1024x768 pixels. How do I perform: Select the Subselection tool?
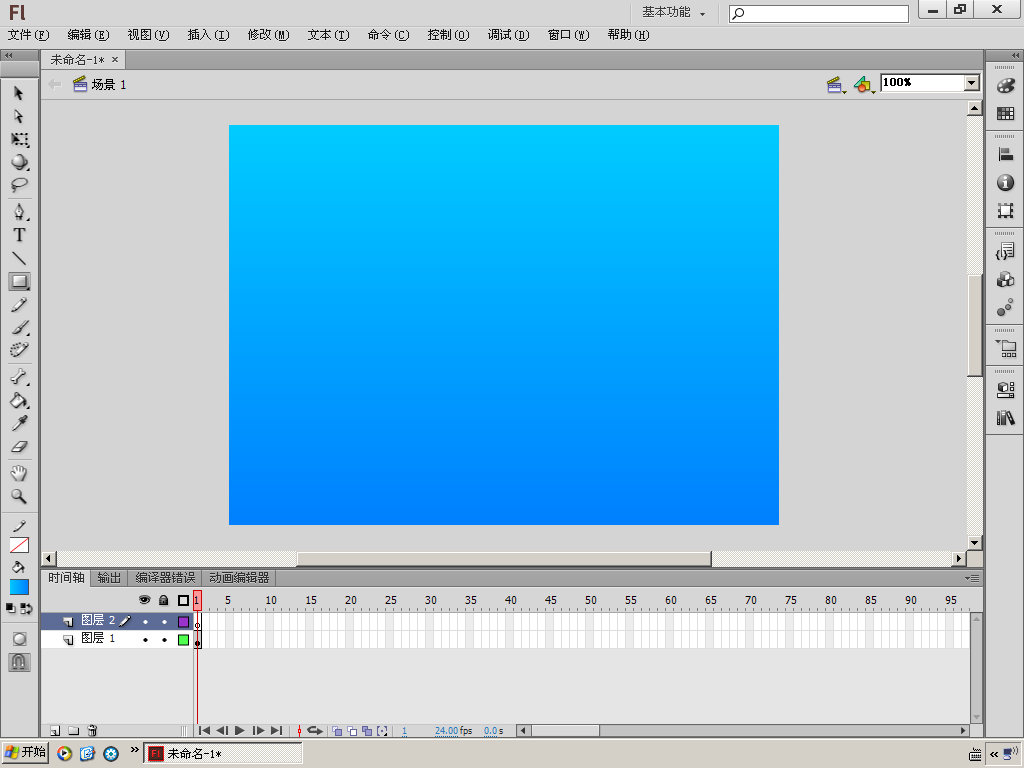coord(19,117)
